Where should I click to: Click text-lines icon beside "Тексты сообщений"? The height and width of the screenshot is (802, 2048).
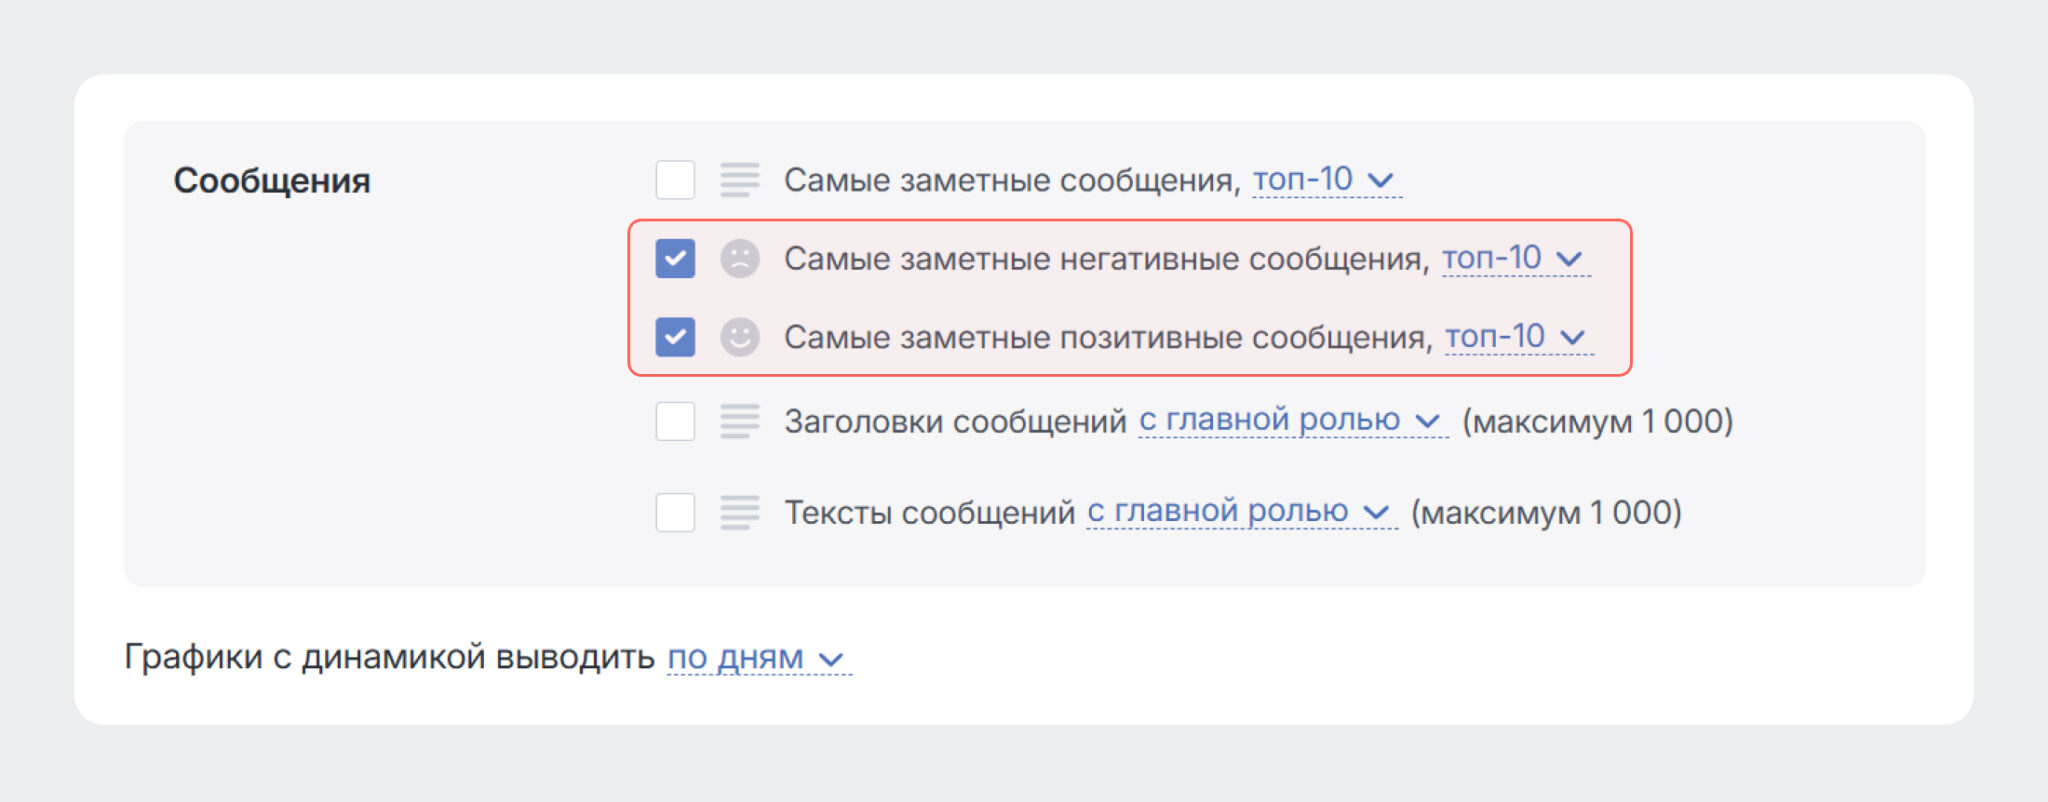[x=740, y=512]
